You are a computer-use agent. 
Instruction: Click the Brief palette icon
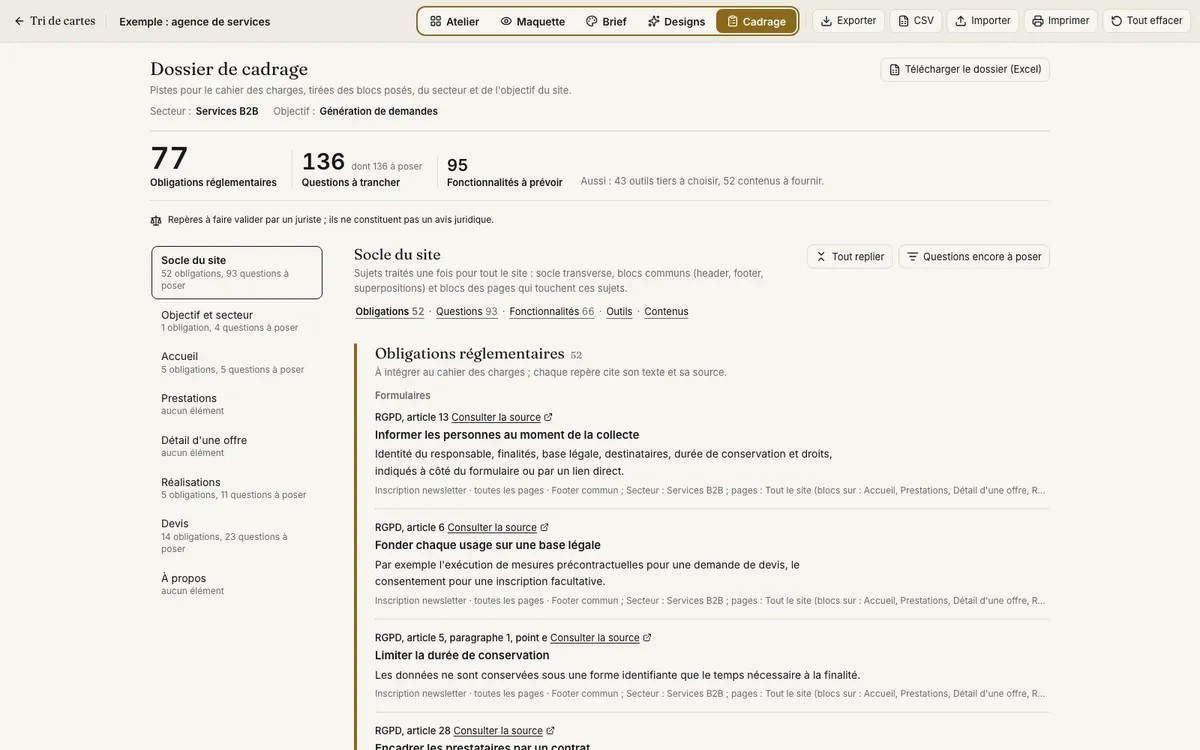point(592,21)
